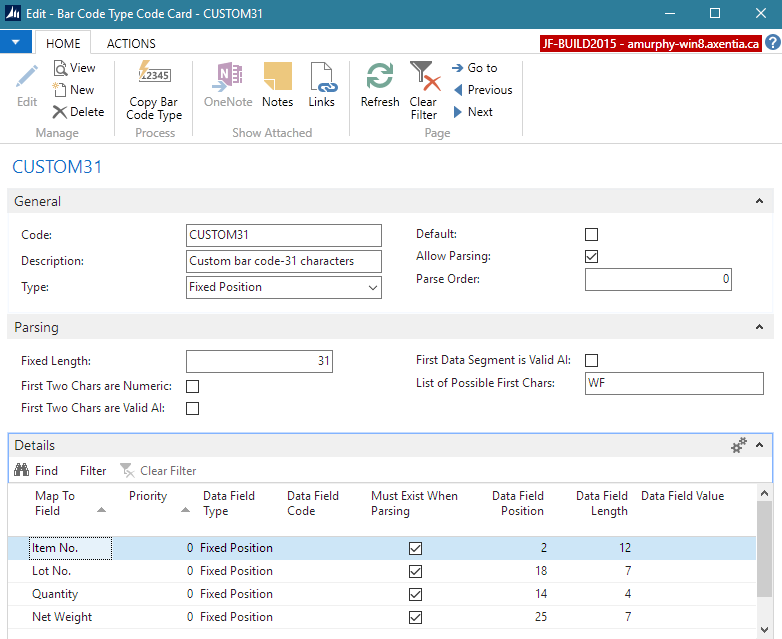This screenshot has width=782, height=639.
Task: Click the Details settings gear icon
Action: [739, 446]
